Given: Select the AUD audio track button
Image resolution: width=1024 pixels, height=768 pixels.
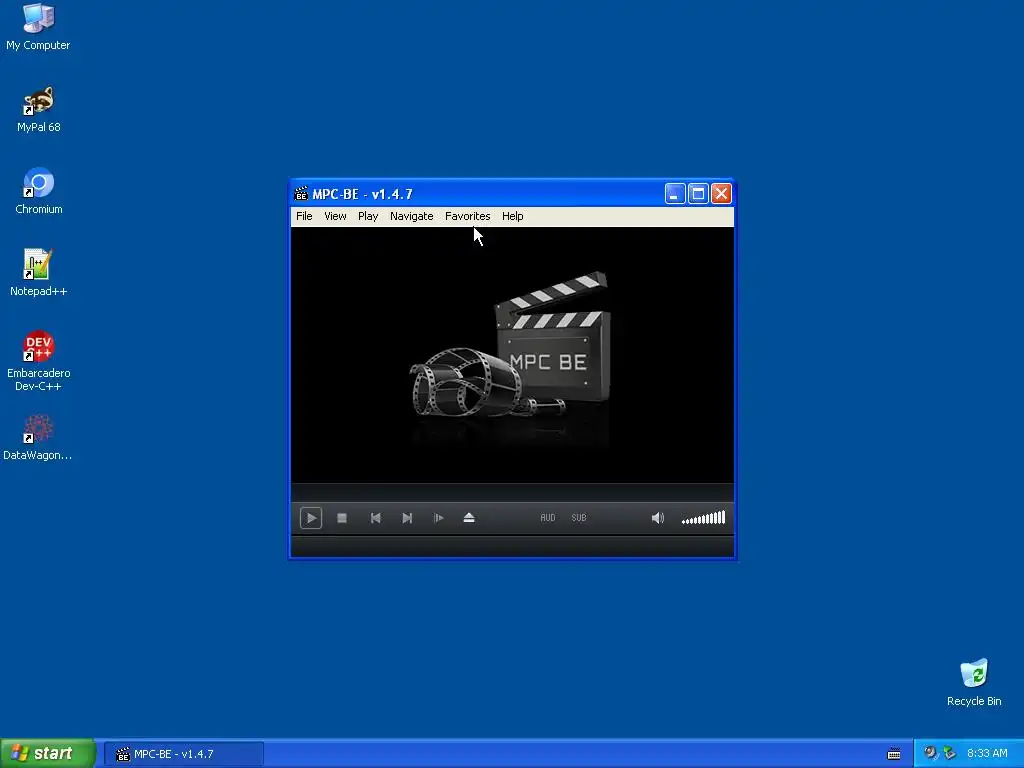Looking at the screenshot, I should coord(548,518).
